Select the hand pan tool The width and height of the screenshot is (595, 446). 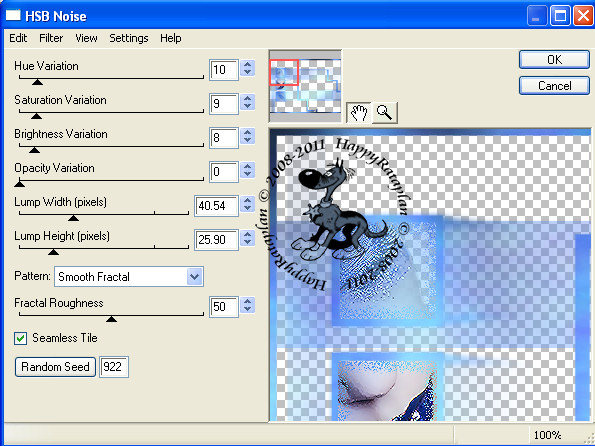coord(359,113)
